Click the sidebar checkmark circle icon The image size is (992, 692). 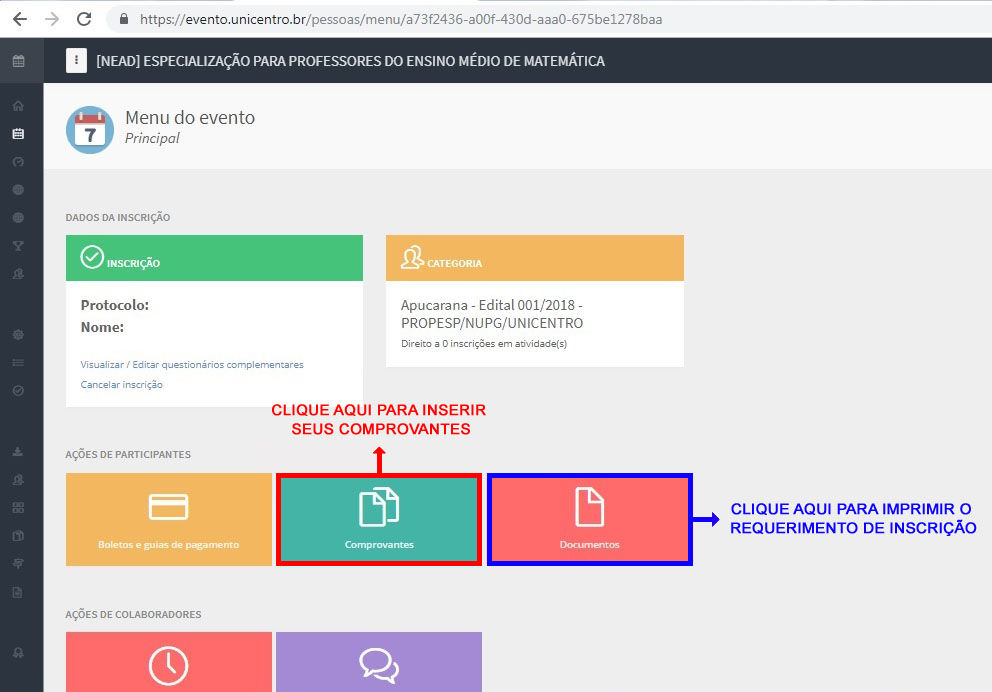(18, 390)
